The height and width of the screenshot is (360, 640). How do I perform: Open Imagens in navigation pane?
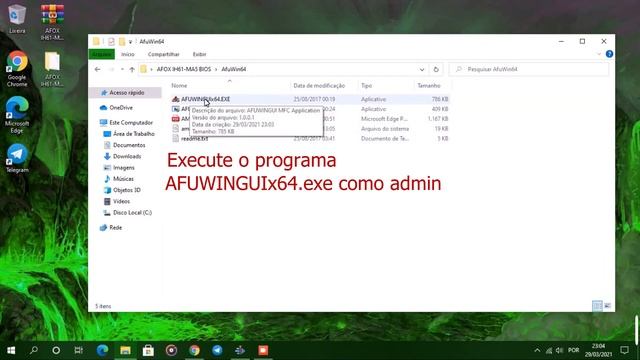tap(124, 168)
